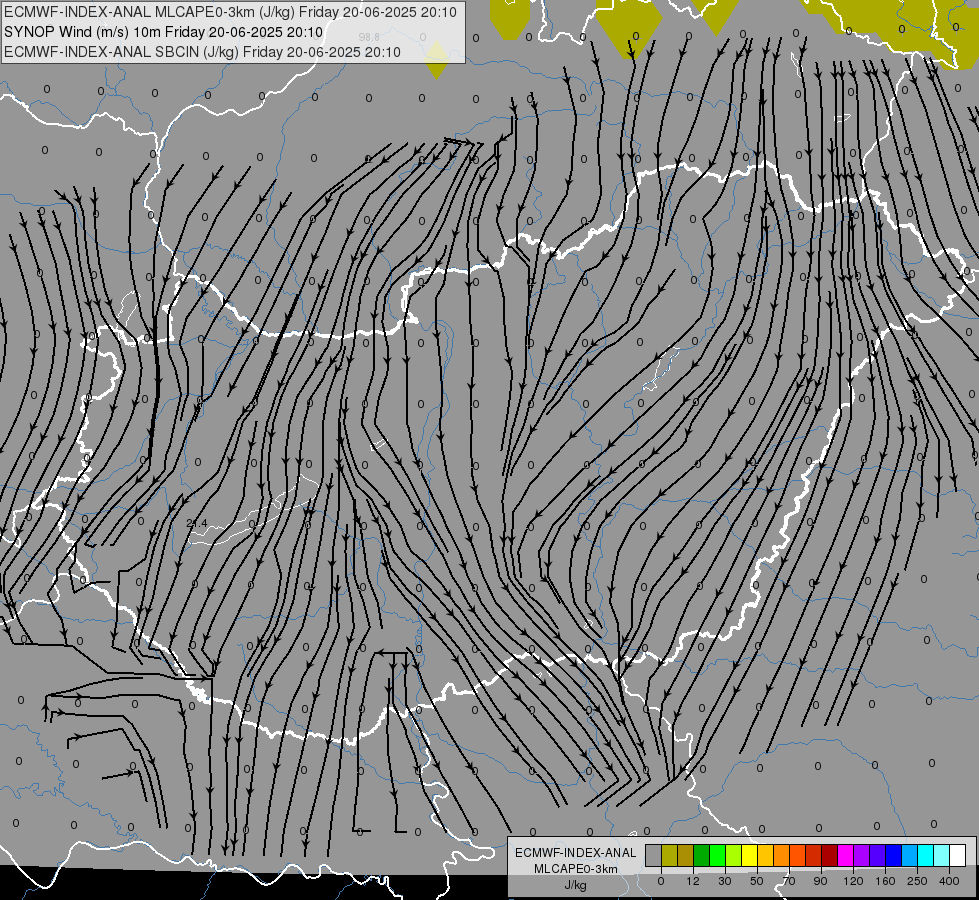Click the legend scale value 12
This screenshot has height=900, width=979.
click(692, 881)
